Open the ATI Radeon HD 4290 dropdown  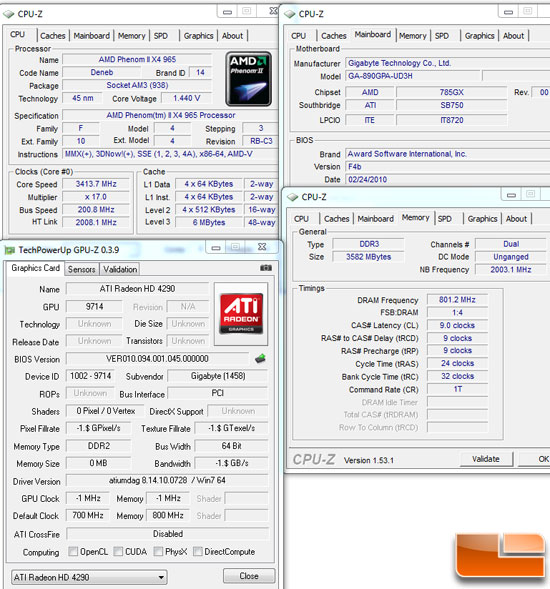tap(89, 577)
